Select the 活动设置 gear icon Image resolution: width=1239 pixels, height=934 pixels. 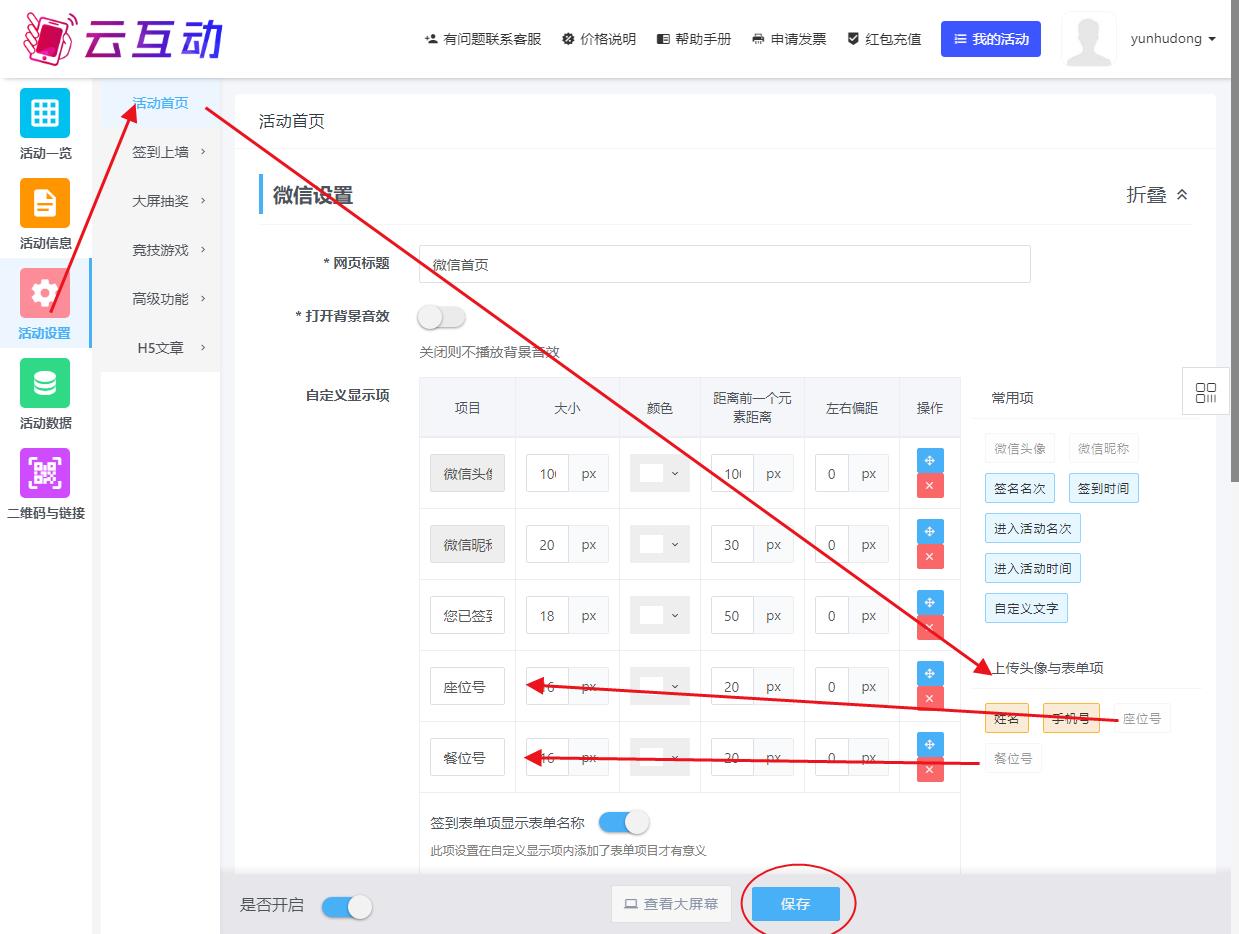point(45,293)
